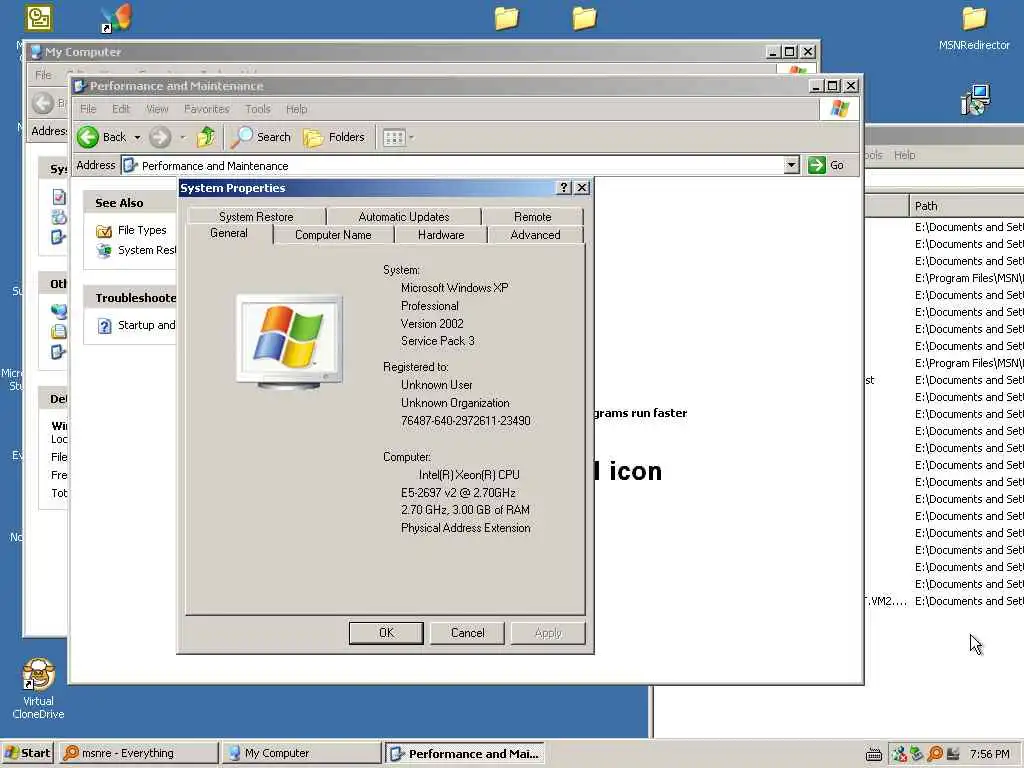Switch to msnre - Everything taskbar button
Viewport: 1024px width, 768px height.
click(138, 753)
